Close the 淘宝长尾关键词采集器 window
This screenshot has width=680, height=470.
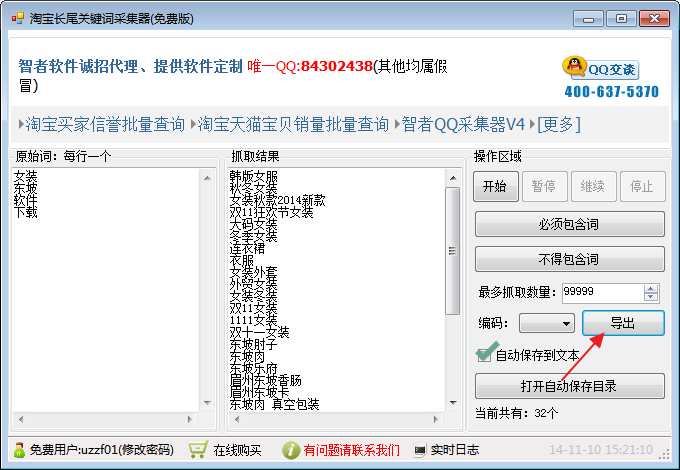coord(654,19)
